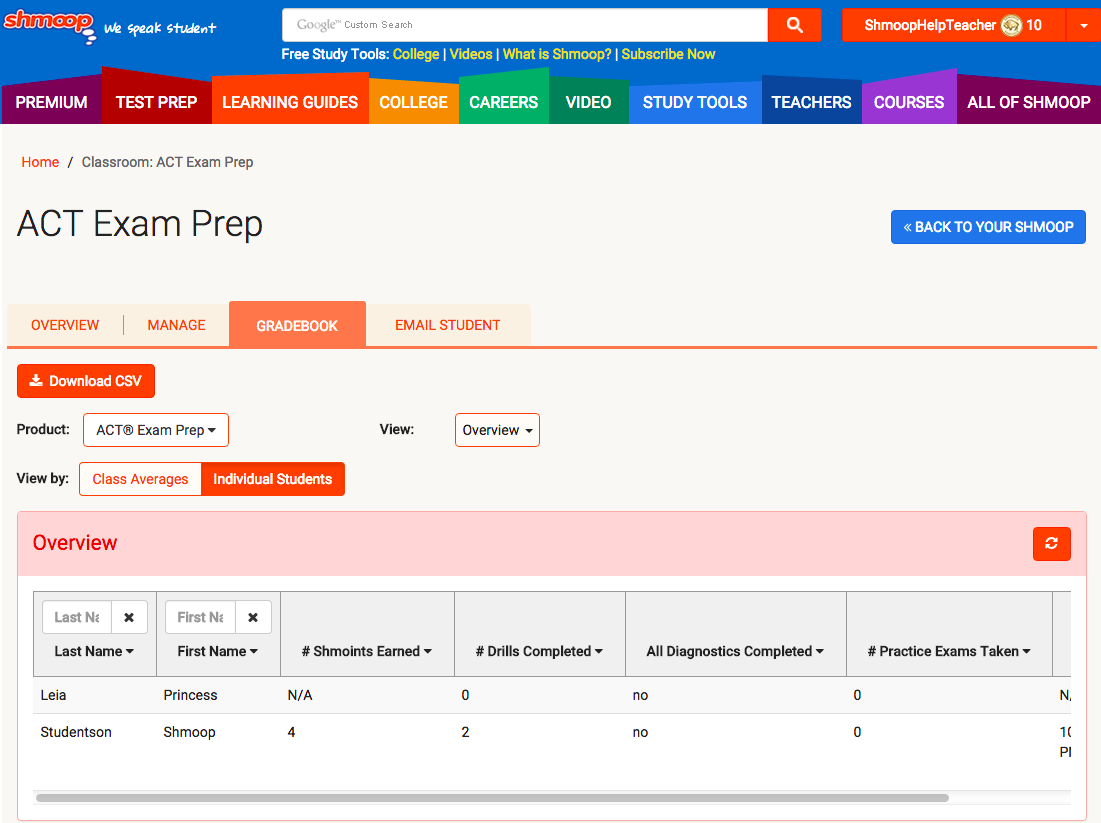Viewport: 1101px width, 823px height.
Task: Click the Last Name filter input
Action: [77, 617]
